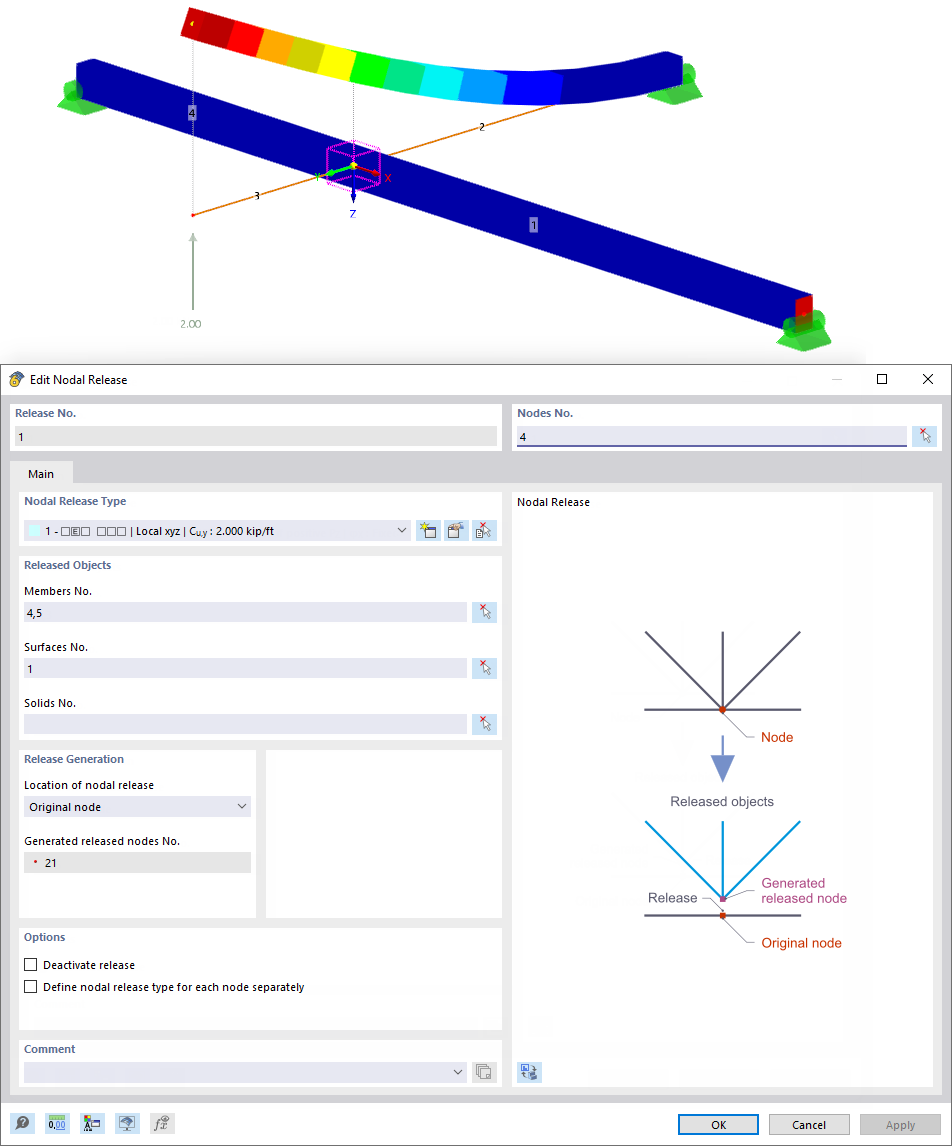Image resolution: width=952 pixels, height=1146 pixels.
Task: Select nodes graphically for Nodes No. field
Action: pos(925,435)
